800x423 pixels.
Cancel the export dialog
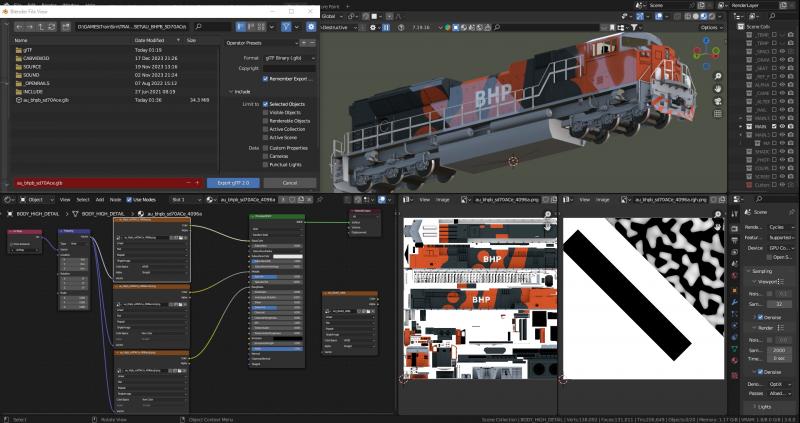[x=290, y=183]
